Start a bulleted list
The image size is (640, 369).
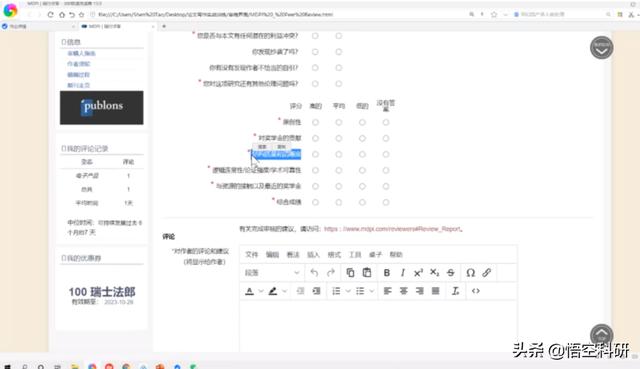click(x=360, y=291)
